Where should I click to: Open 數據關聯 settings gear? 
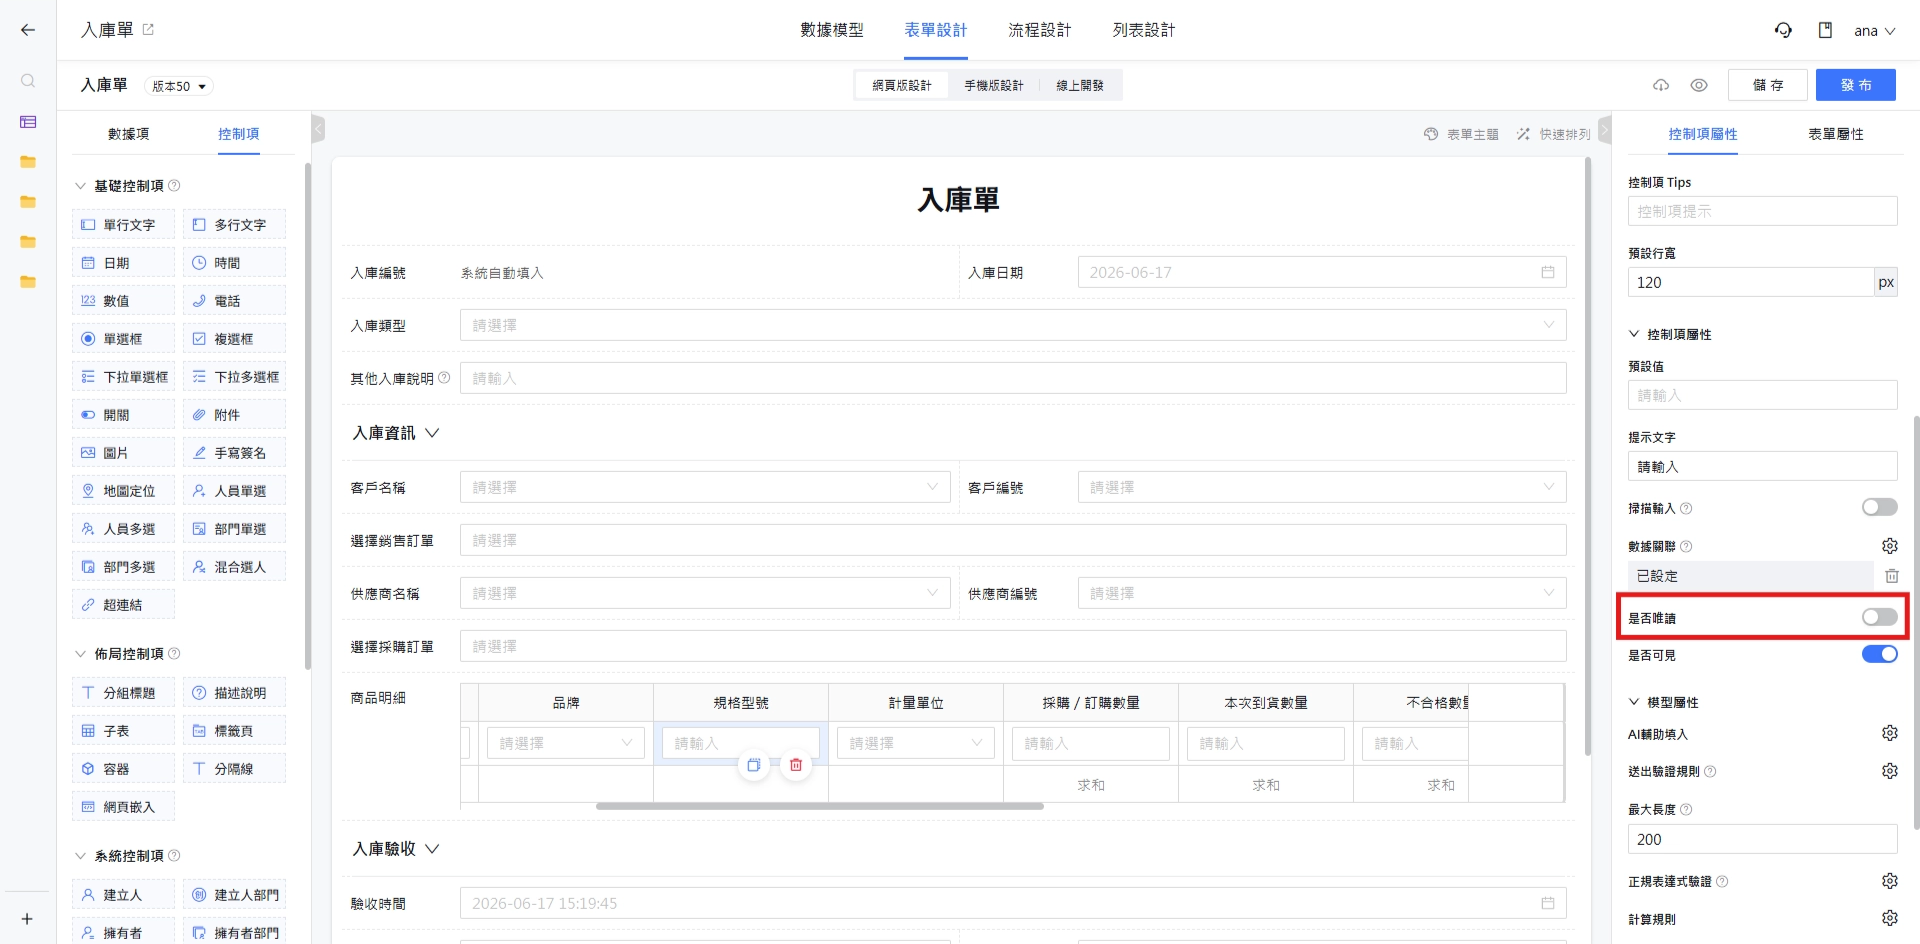(1889, 546)
